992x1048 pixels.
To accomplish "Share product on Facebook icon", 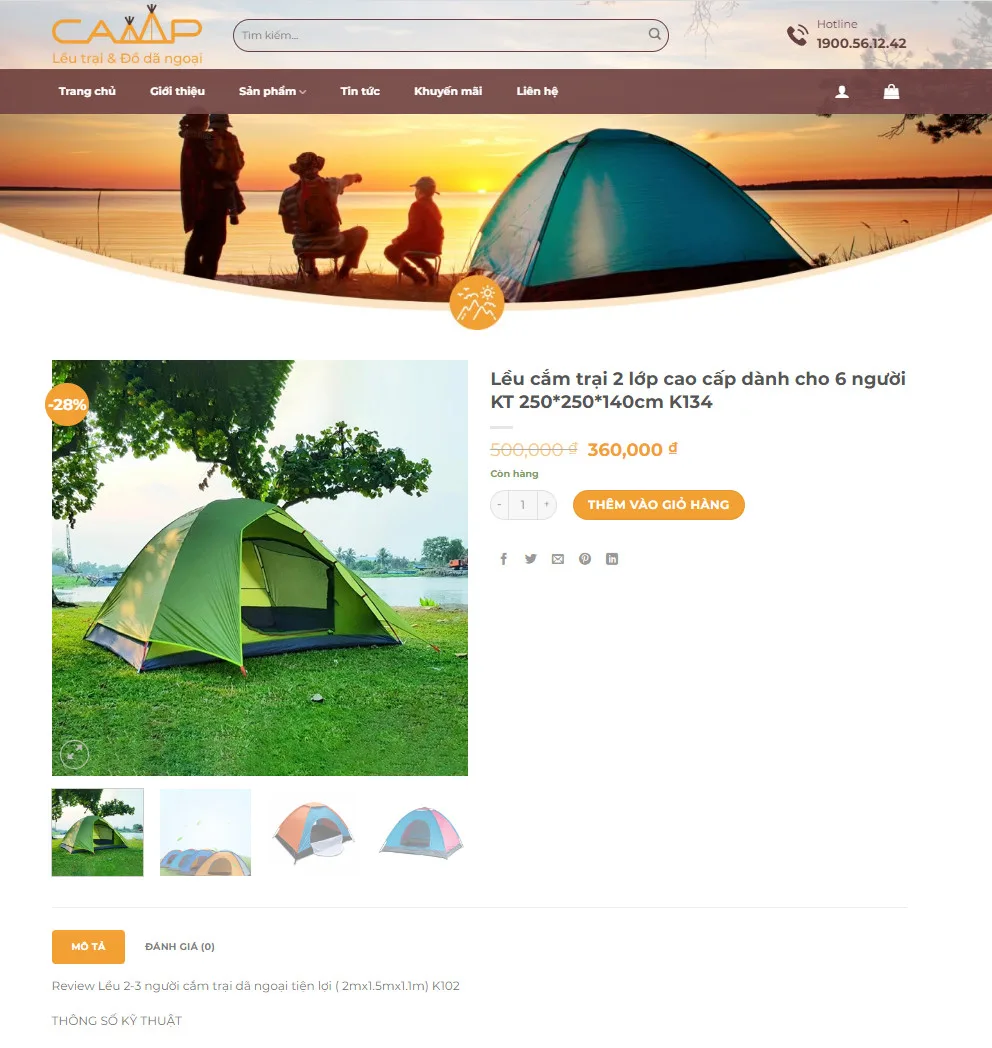I will click(x=503, y=559).
